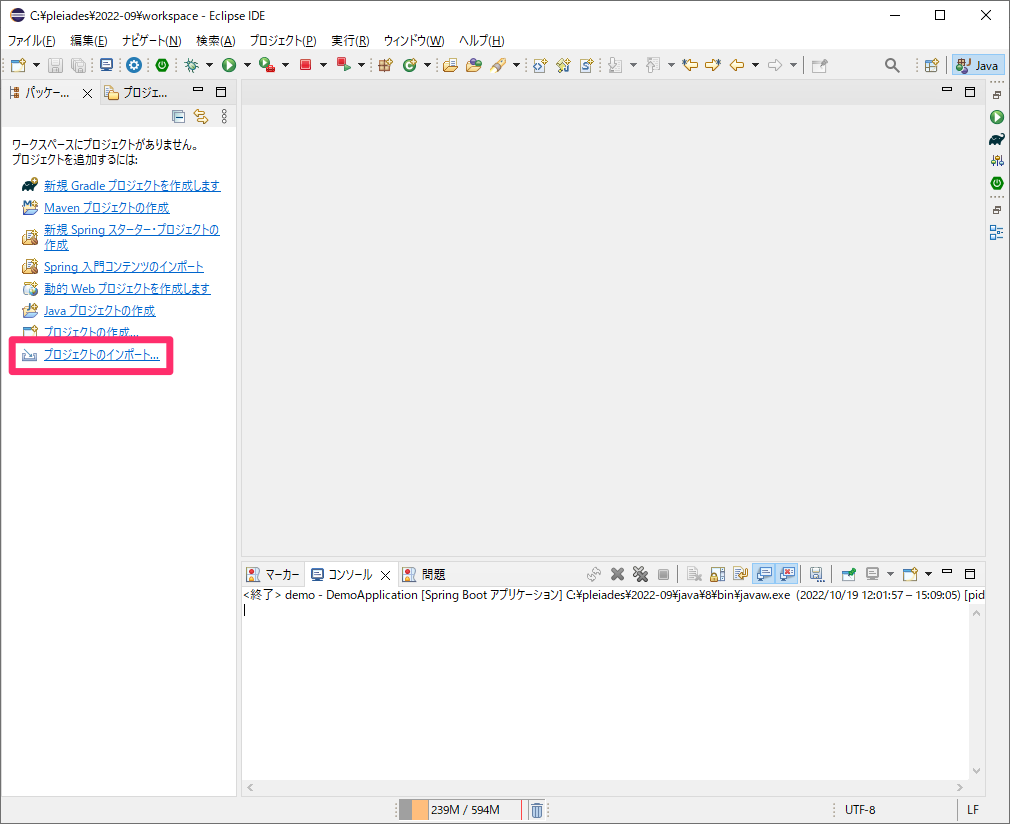
Task: Click the search magnifier icon
Action: 892,65
